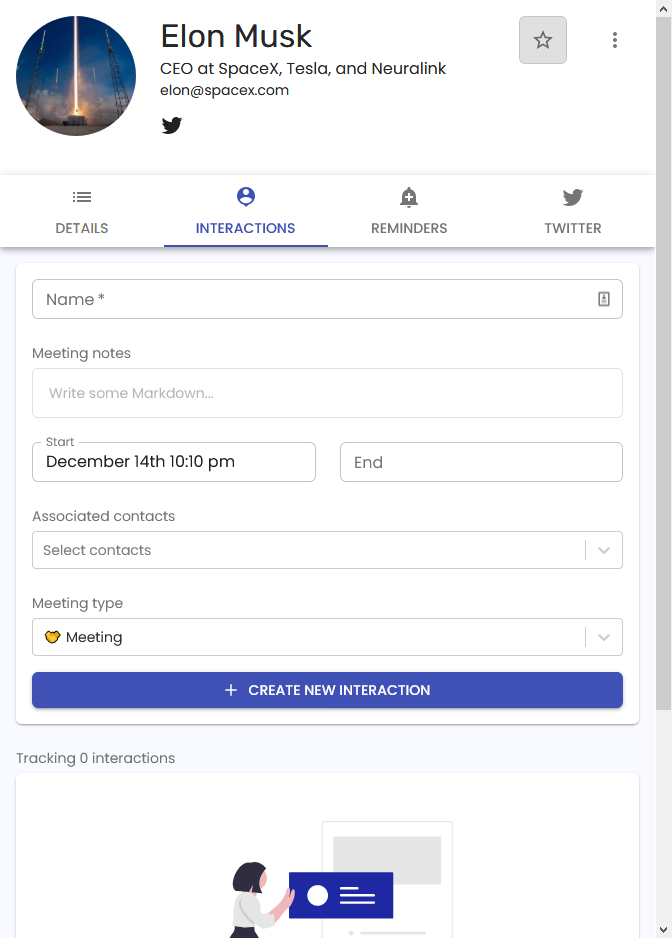Open the Start date picker field
Screen dimensions: 672x938
[174, 462]
